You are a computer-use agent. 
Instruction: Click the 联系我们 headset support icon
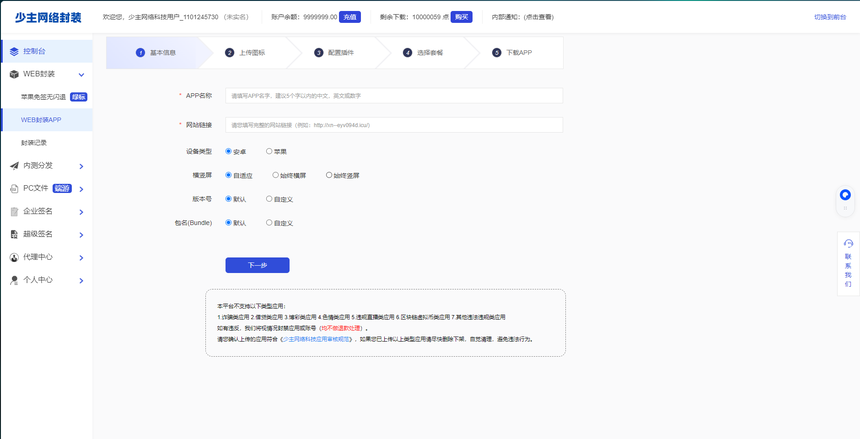(848, 243)
